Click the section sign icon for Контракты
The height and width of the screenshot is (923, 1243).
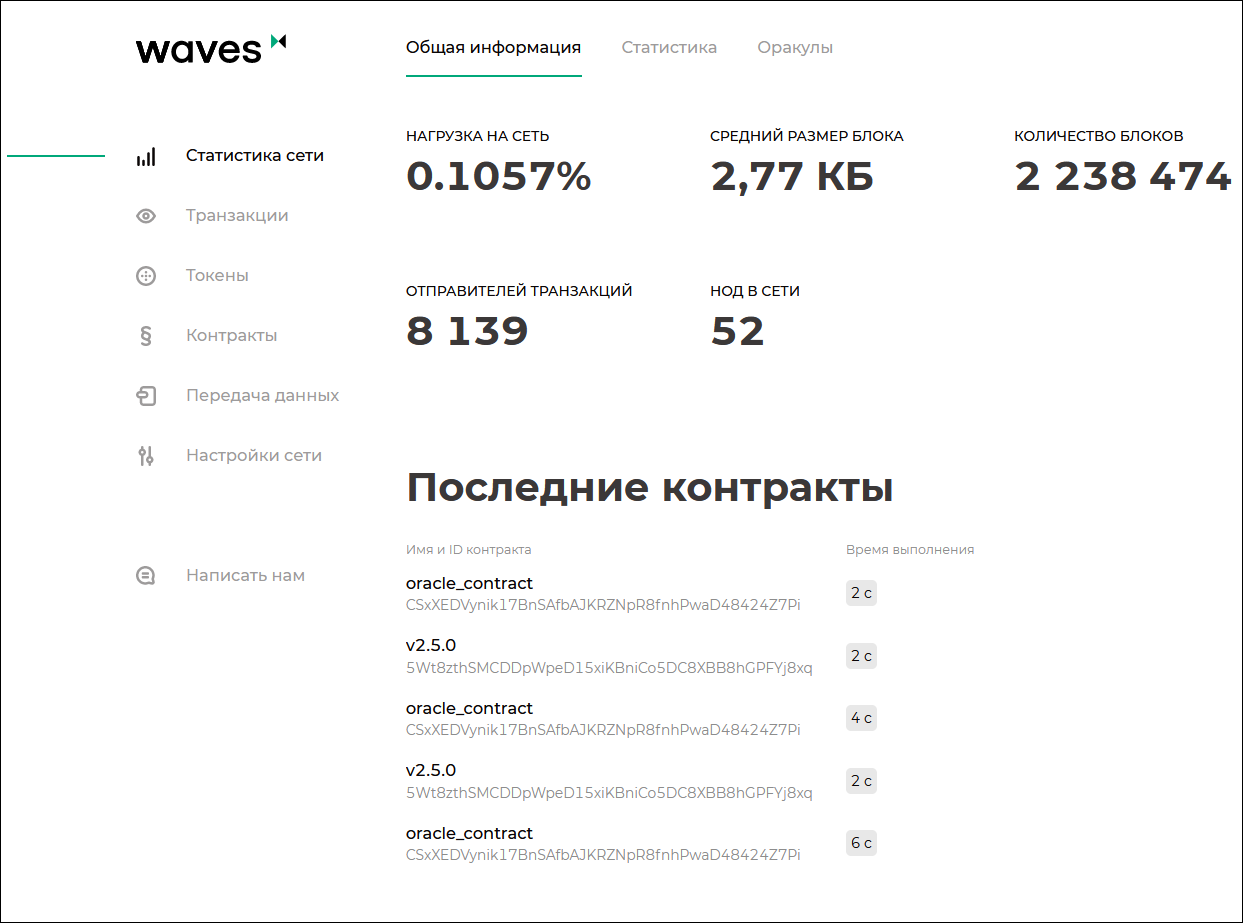[146, 335]
